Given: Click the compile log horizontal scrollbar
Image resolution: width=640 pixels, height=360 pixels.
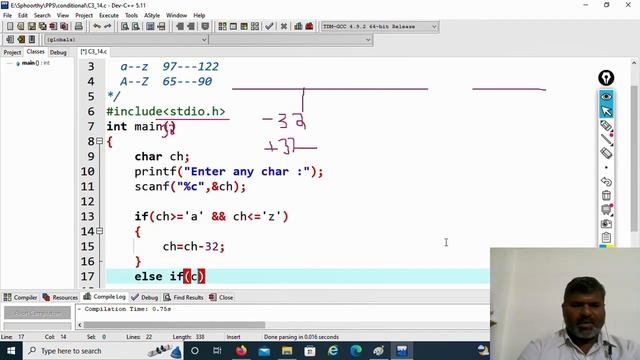Looking at the screenshot, I should (x=174, y=325).
